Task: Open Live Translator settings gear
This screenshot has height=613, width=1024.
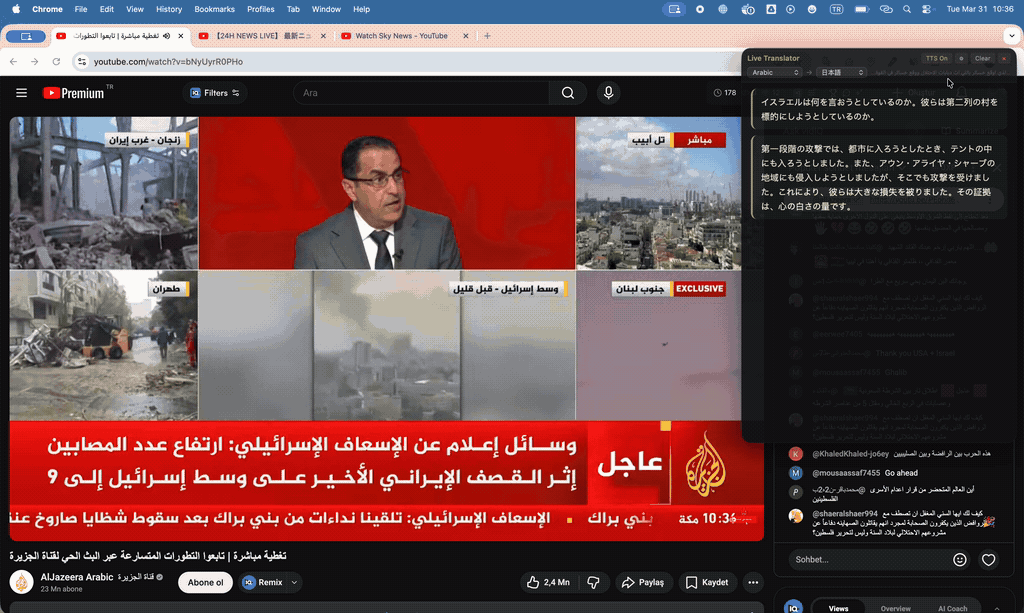Action: pyautogui.click(x=961, y=58)
